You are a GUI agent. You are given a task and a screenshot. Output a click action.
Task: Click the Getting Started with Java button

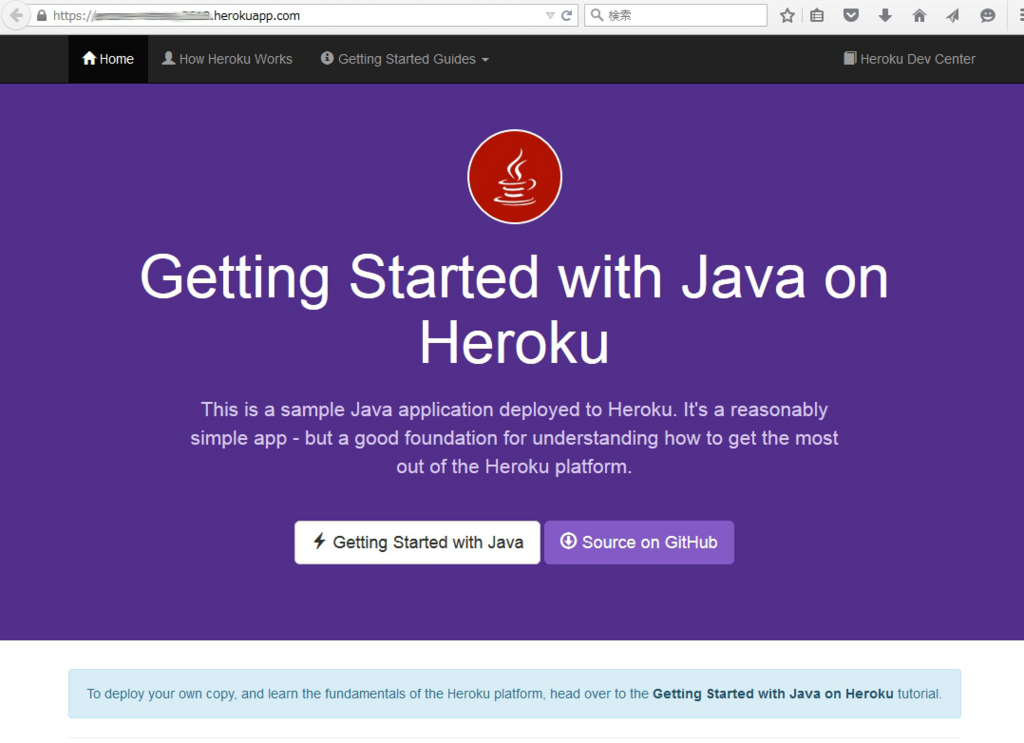coord(417,543)
